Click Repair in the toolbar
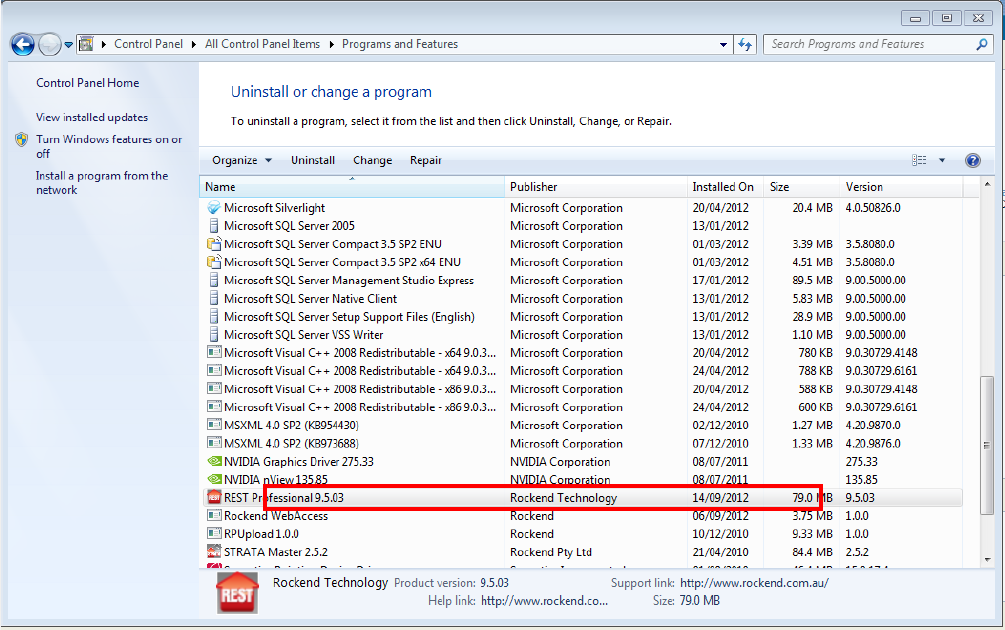1005x630 pixels. (426, 160)
